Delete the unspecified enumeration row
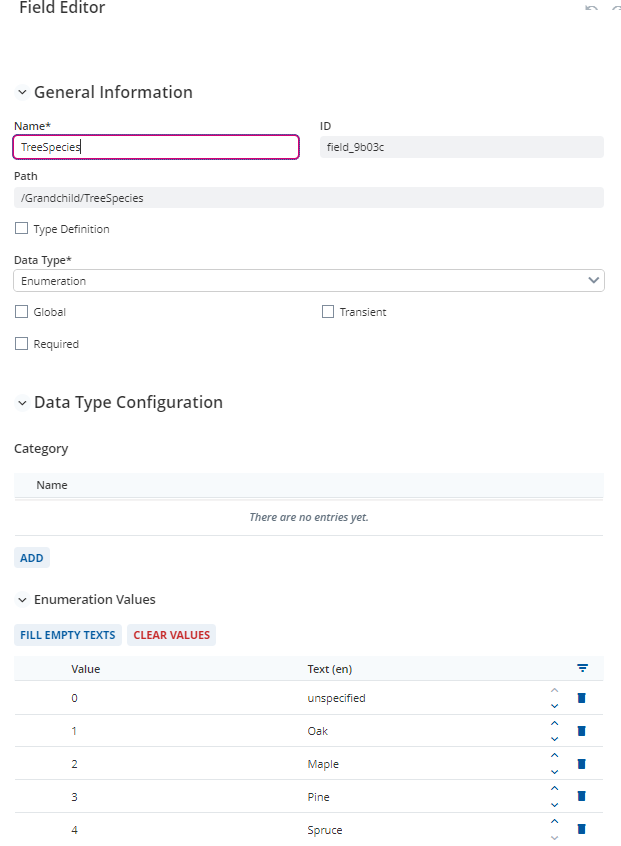Image resolution: width=621 pixels, height=846 pixels. click(x=582, y=698)
